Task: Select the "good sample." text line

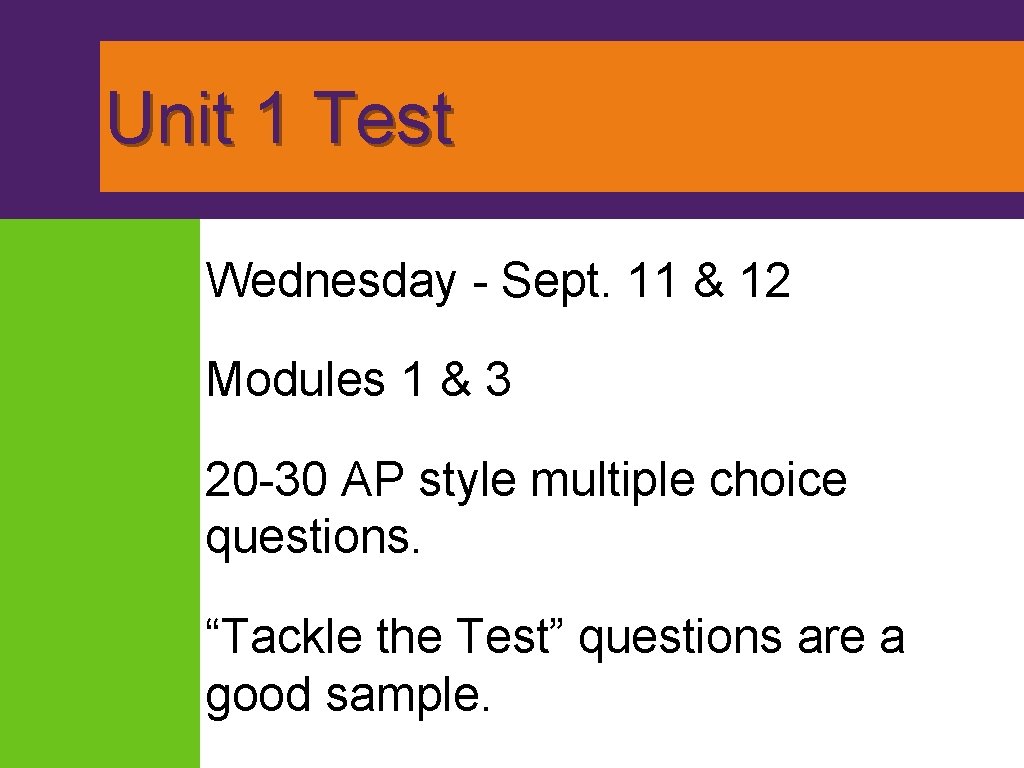Action: [x=348, y=696]
